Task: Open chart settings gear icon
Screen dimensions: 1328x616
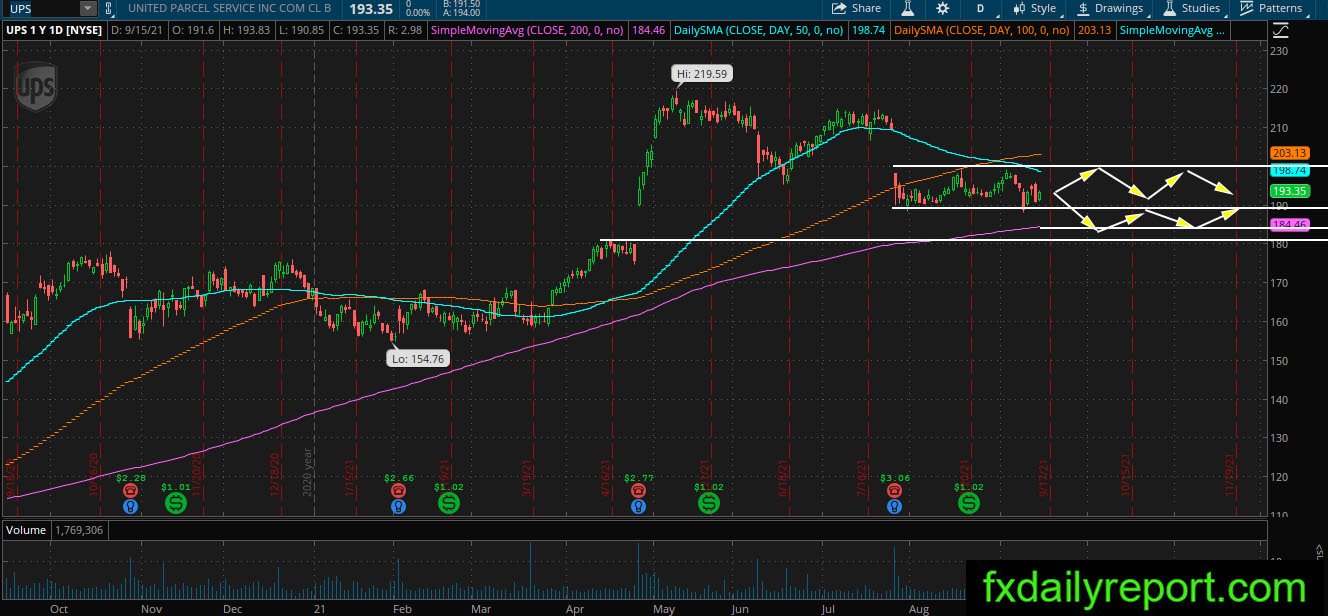Action: point(943,8)
